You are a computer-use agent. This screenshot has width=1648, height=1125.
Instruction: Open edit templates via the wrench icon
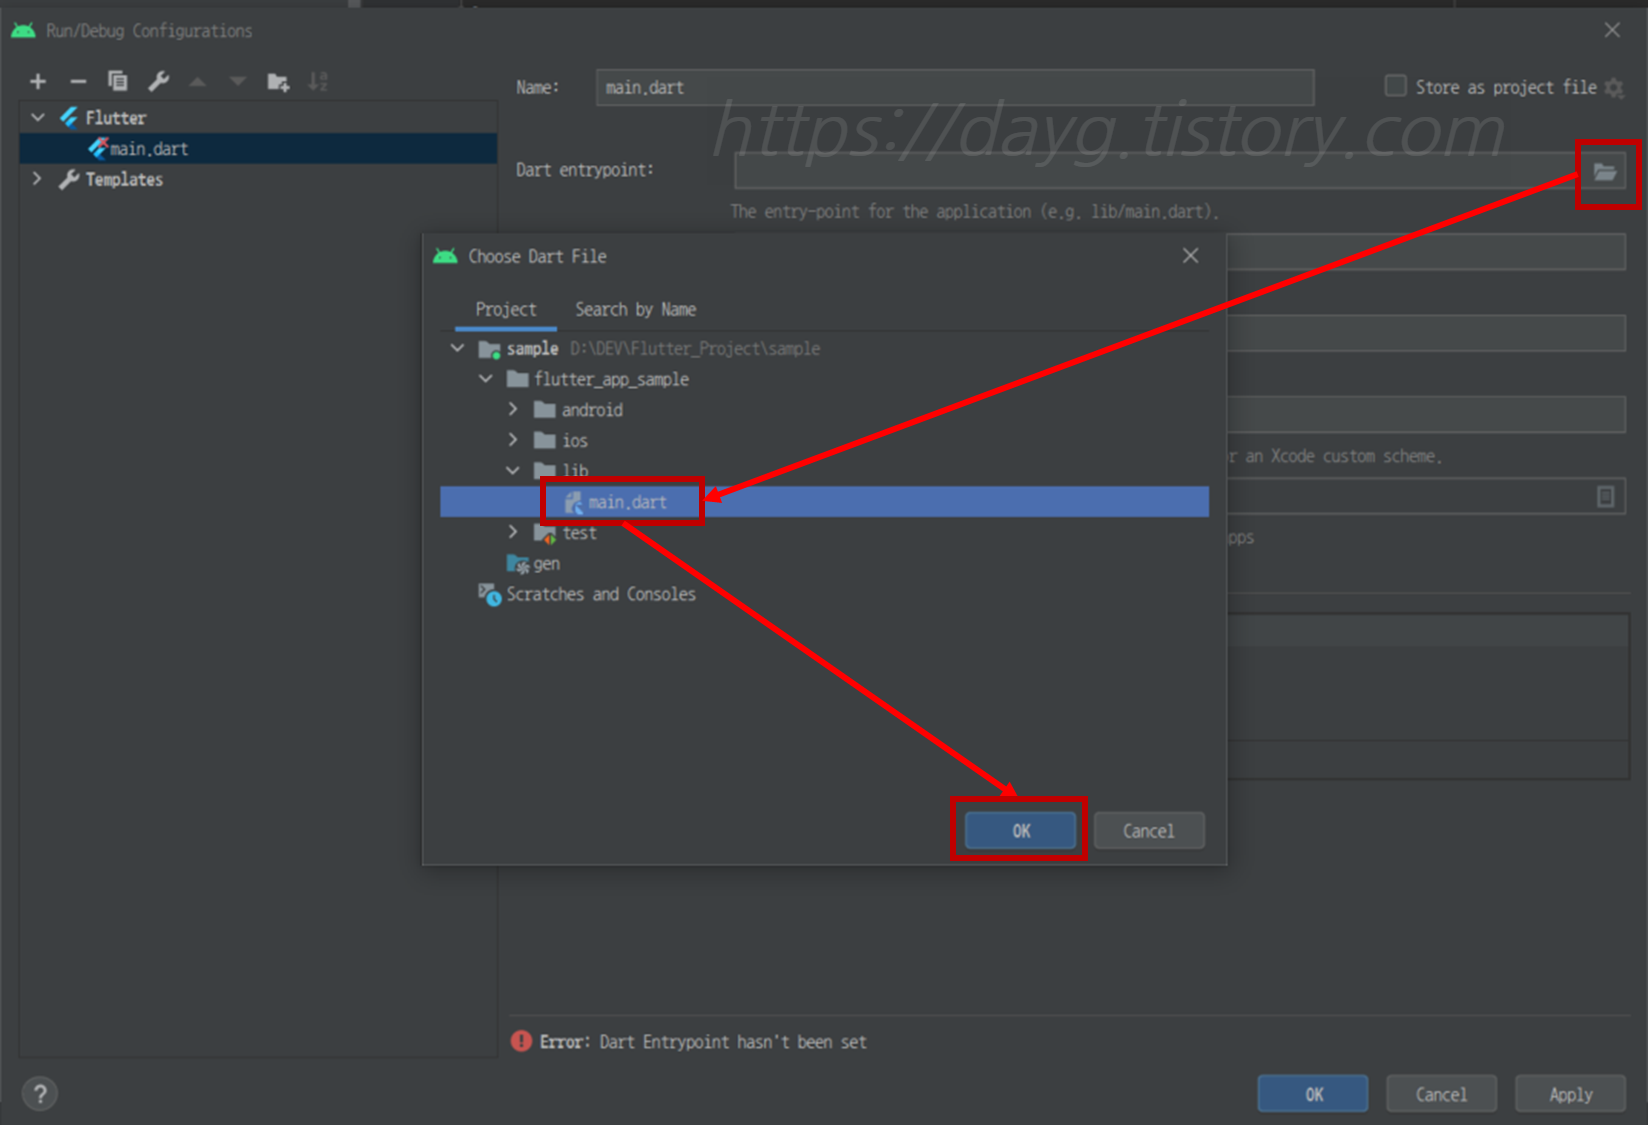158,82
